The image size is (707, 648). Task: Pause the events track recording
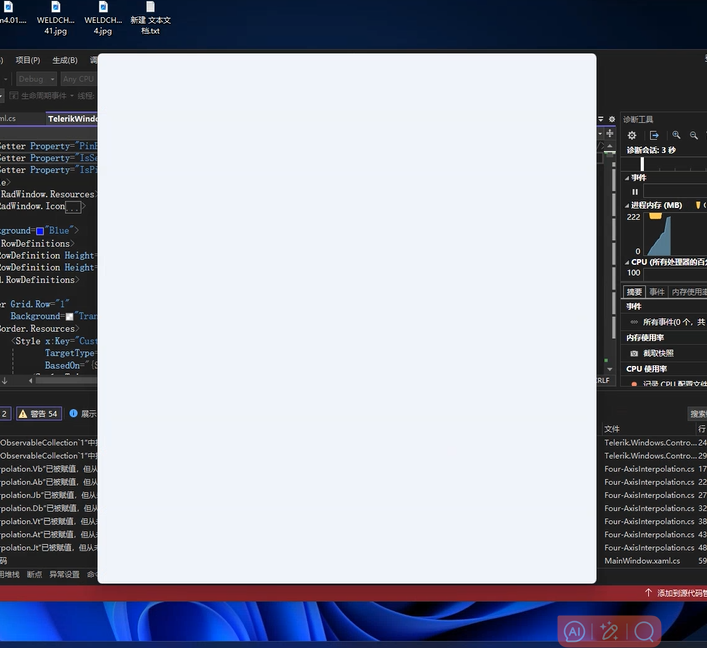pyautogui.click(x=635, y=191)
